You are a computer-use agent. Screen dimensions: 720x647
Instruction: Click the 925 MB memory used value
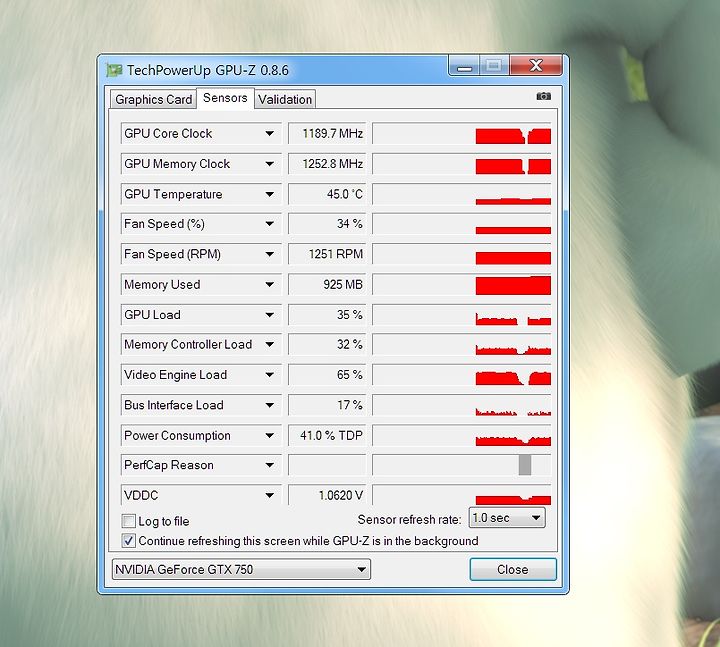point(327,284)
